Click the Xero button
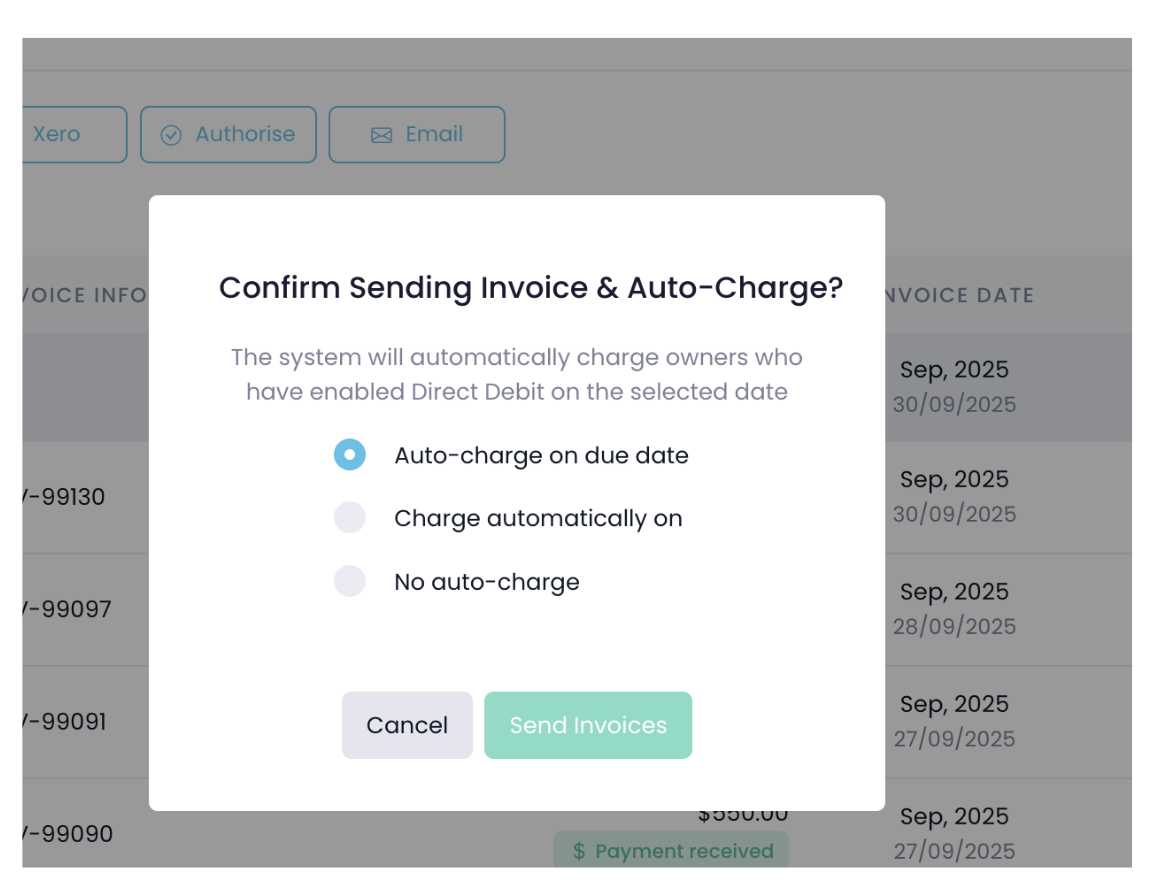 72,134
